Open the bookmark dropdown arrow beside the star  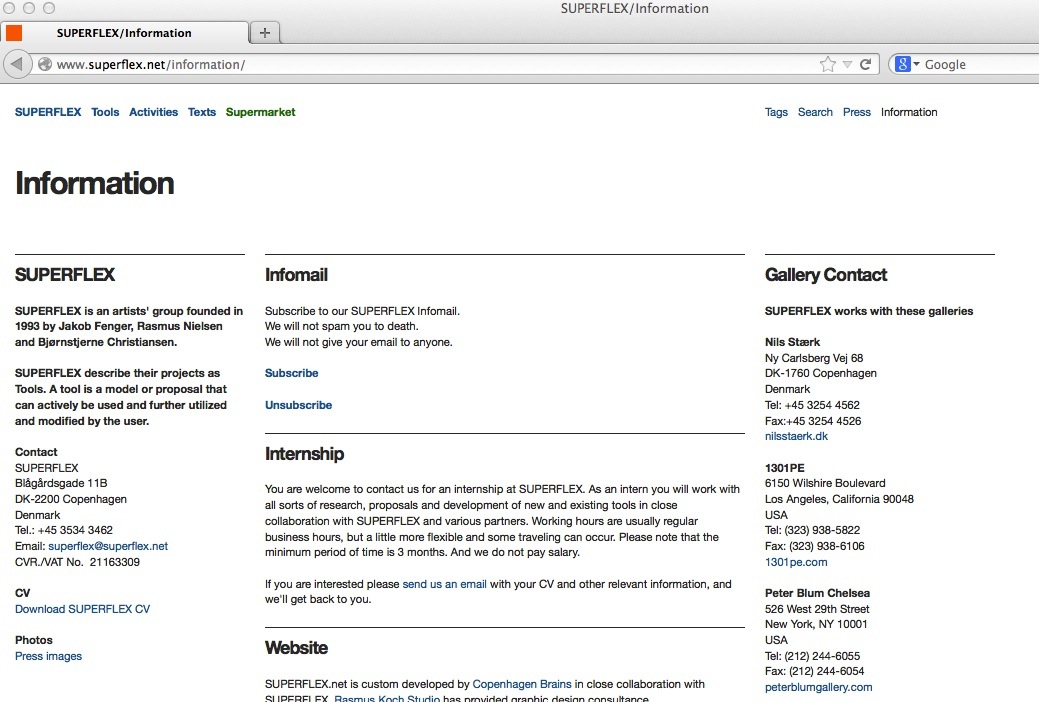click(847, 64)
